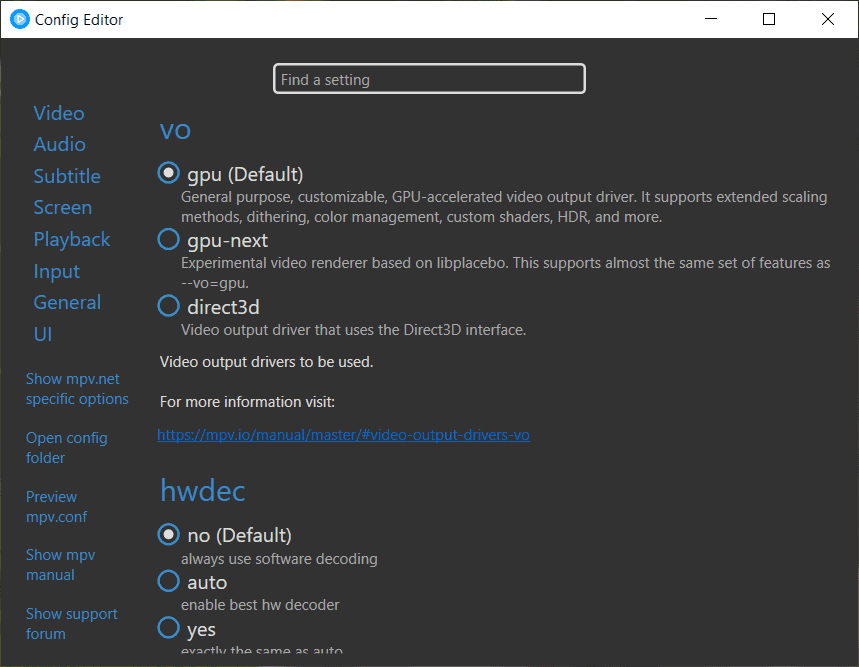Image resolution: width=859 pixels, height=667 pixels.
Task: Select the gpu-next radio option
Action: pos(169,240)
